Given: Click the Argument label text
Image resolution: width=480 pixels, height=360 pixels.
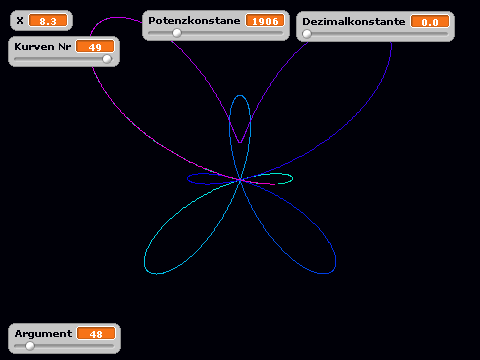Looking at the screenshot, I should [43, 334].
